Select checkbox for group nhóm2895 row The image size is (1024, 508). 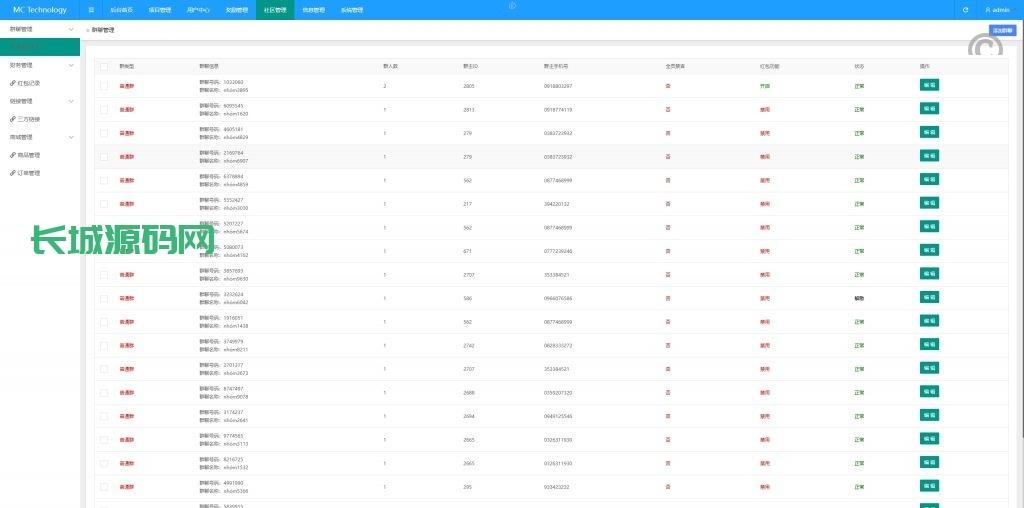[104, 86]
